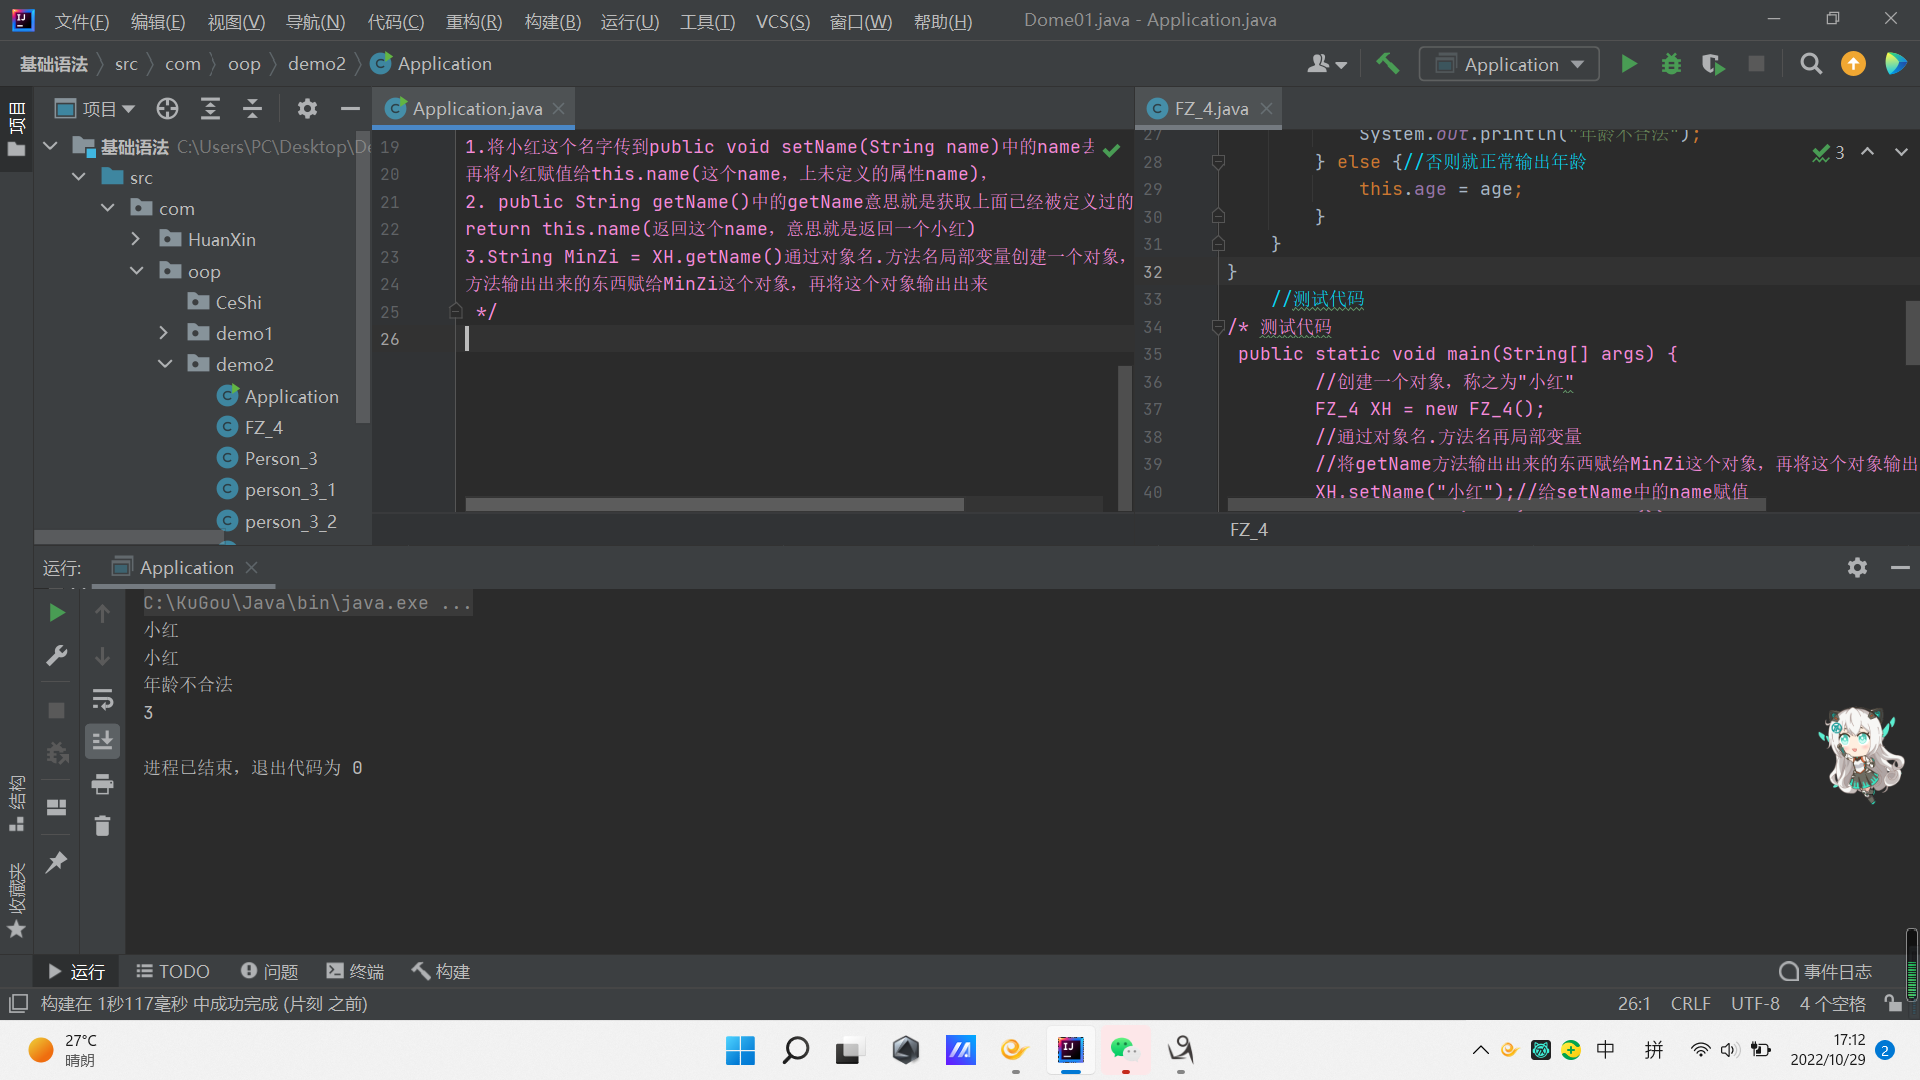The width and height of the screenshot is (1920, 1080).
Task: Open the 终端 tool window button
Action: [x=355, y=971]
